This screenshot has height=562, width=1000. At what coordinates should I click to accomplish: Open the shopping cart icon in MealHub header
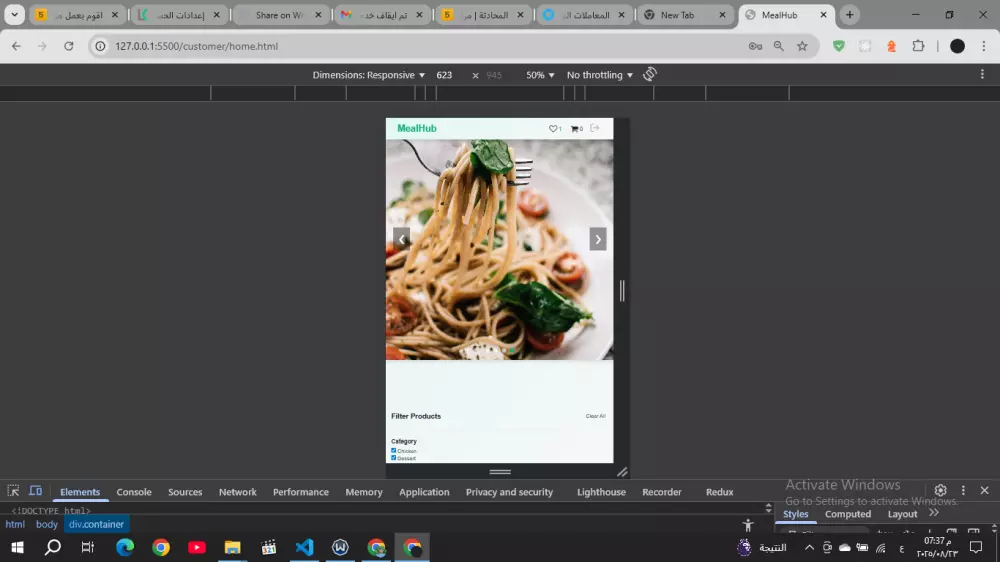(x=575, y=129)
